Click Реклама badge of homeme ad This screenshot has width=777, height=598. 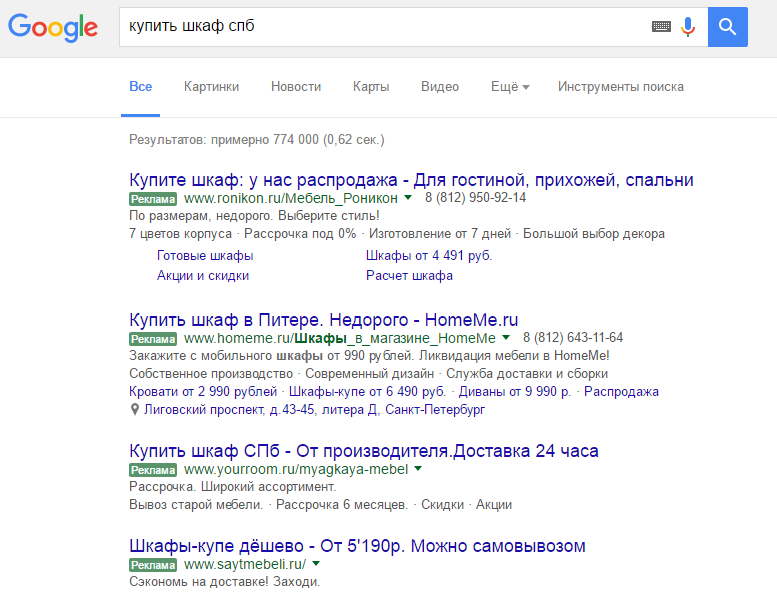pos(153,338)
